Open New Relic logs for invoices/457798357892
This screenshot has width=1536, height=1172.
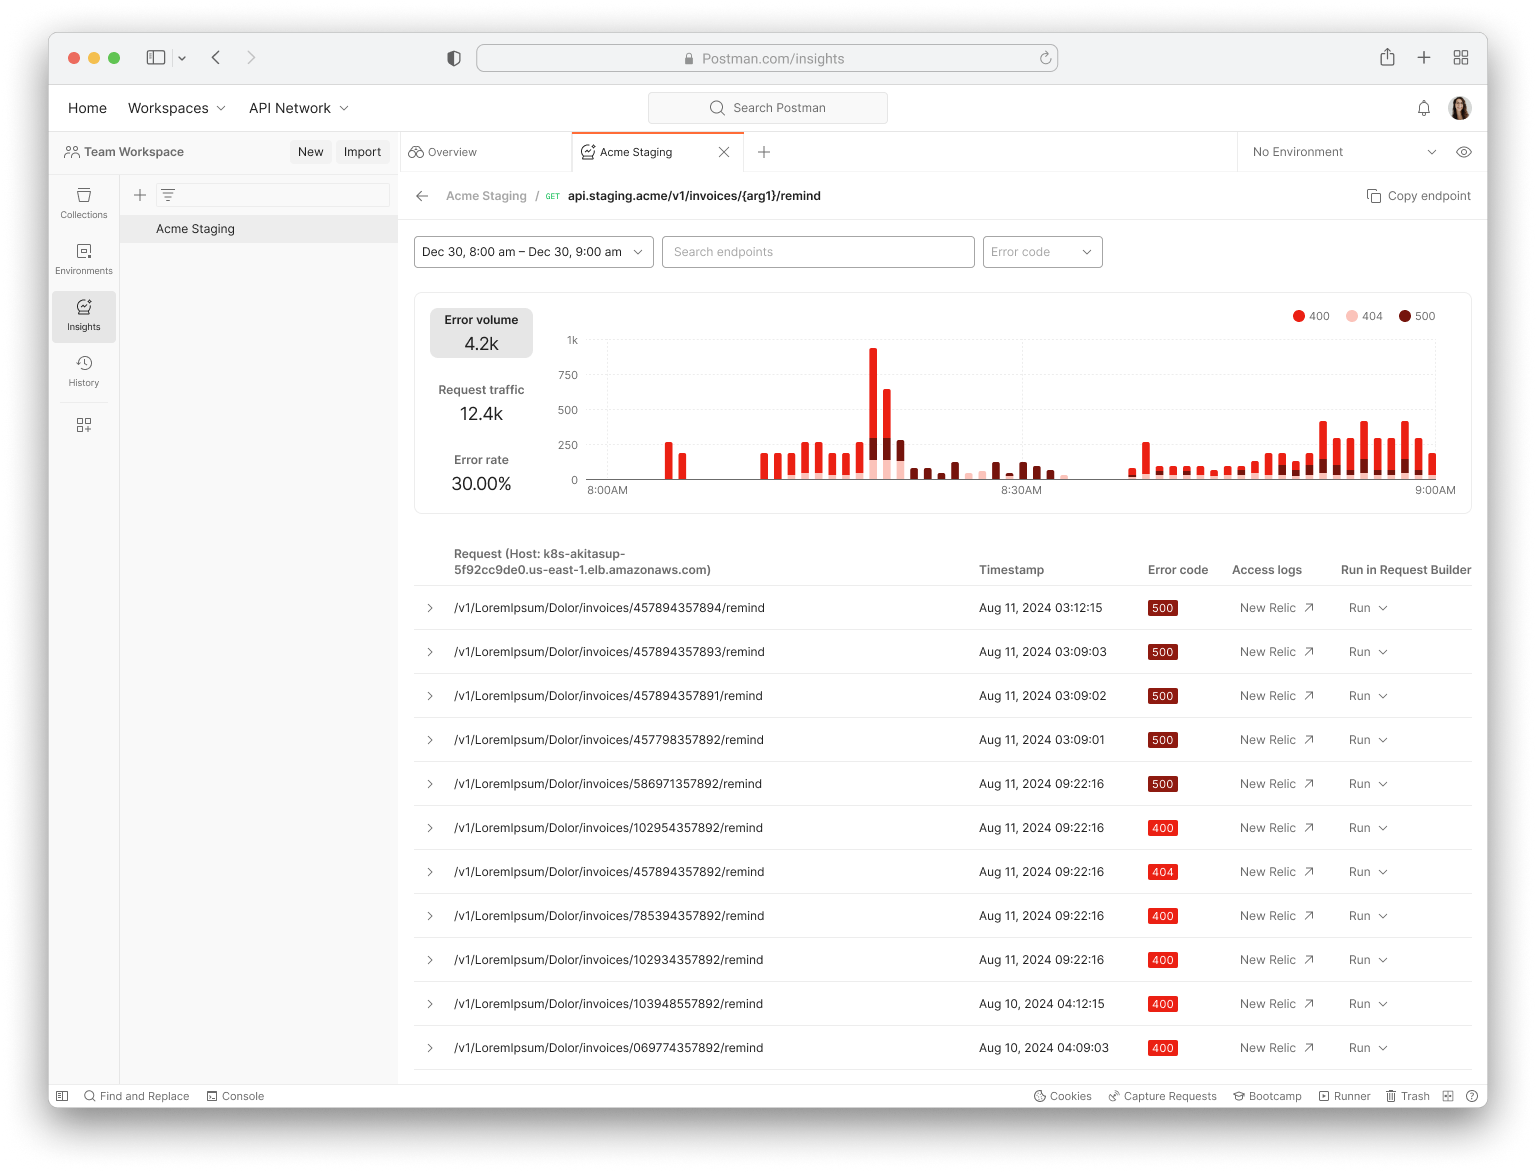pos(1277,740)
